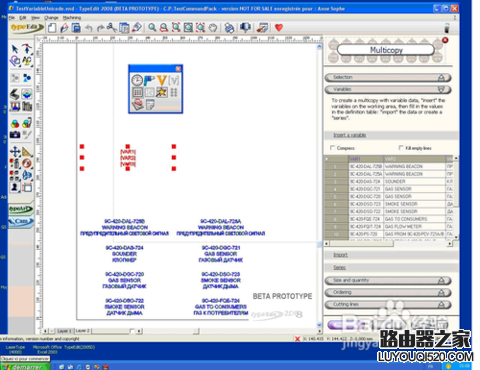Click the pan hand tool icon
Viewport: 480px width, 370px height.
(x=213, y=28)
